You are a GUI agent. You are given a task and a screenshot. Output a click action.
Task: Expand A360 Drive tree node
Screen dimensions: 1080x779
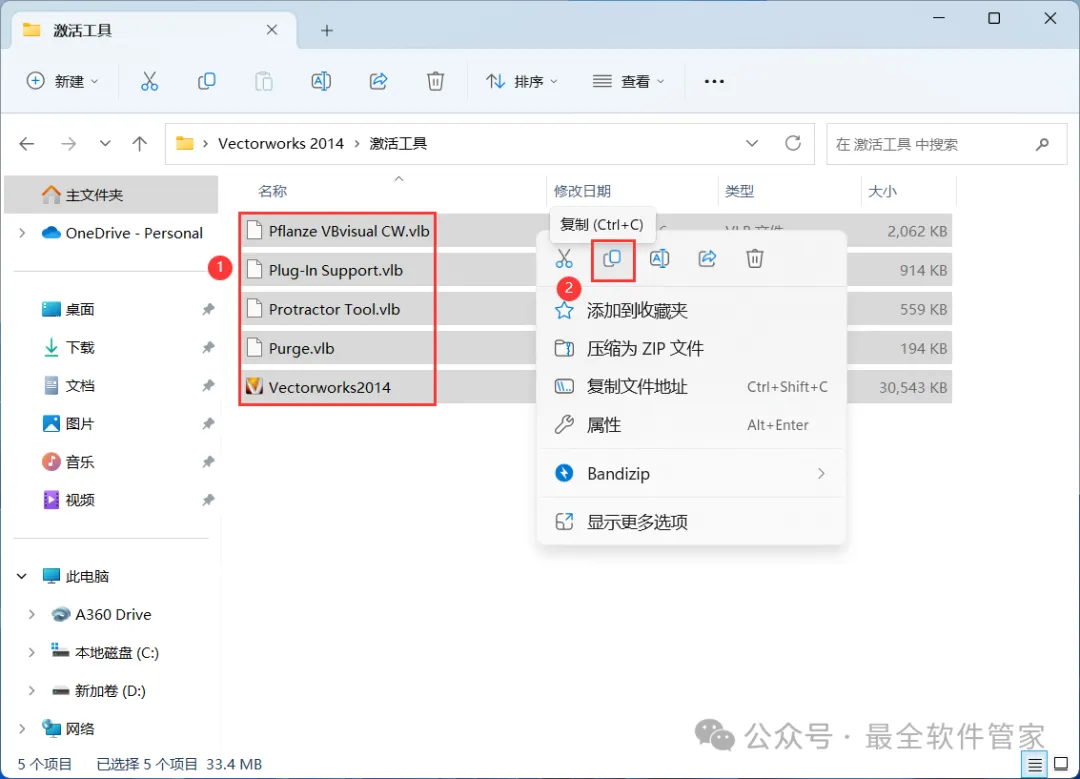[x=32, y=614]
